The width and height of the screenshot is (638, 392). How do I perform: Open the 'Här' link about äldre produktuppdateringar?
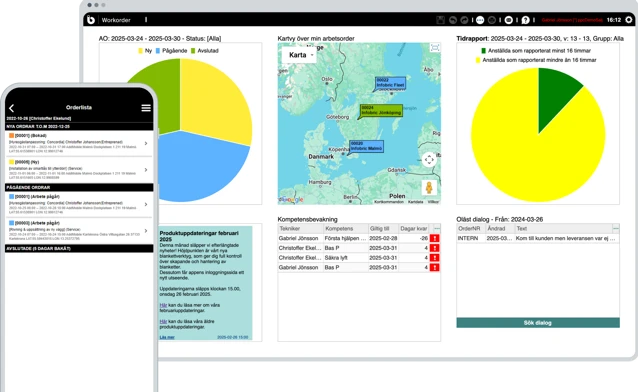point(163,321)
